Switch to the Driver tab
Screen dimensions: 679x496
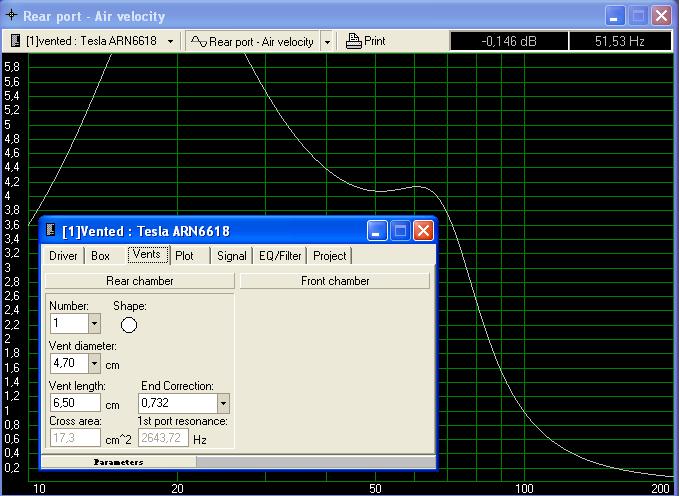click(x=63, y=256)
